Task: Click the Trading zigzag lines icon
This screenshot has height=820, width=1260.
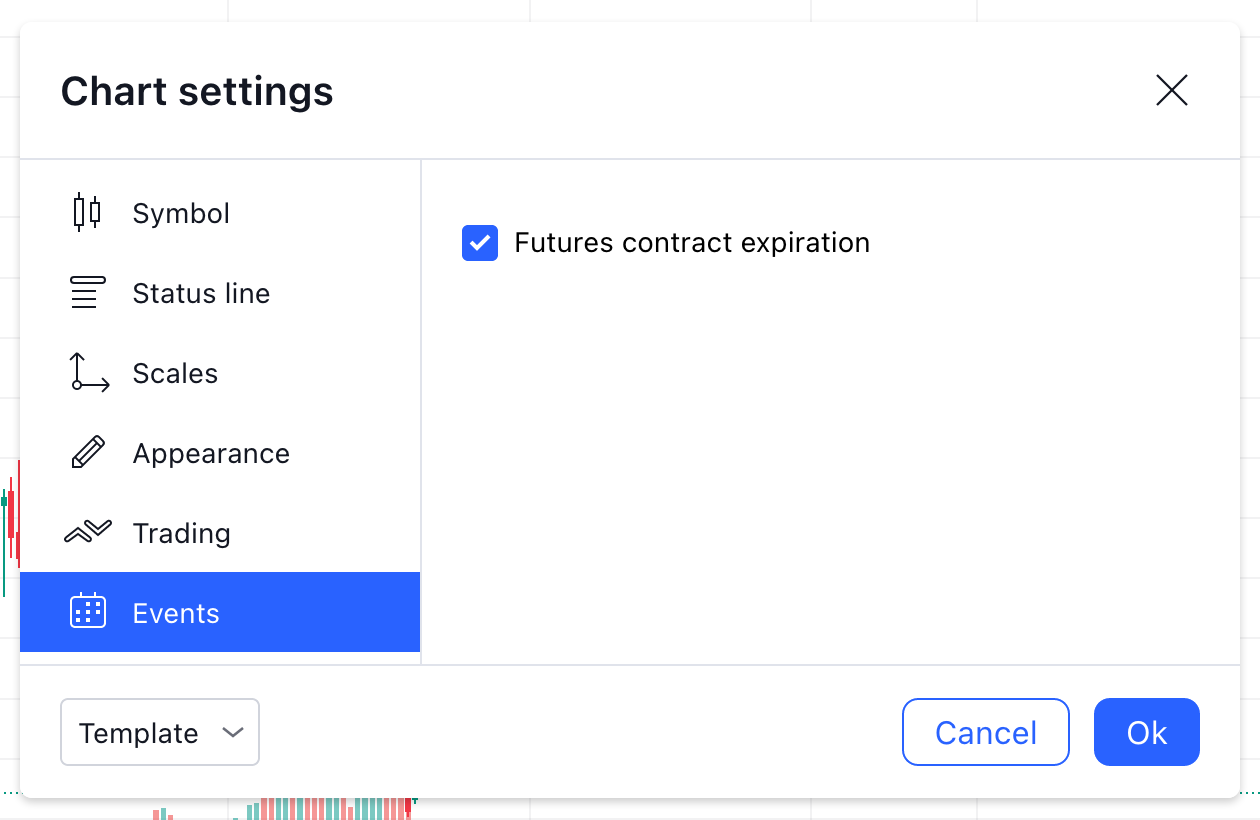Action: (x=88, y=533)
